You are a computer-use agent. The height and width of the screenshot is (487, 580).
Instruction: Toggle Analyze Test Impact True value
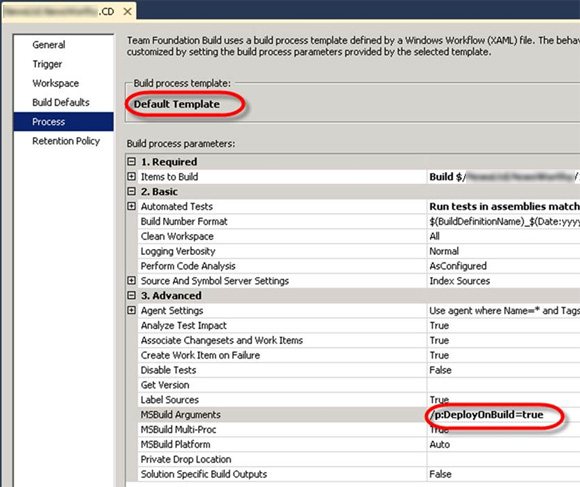(504, 325)
